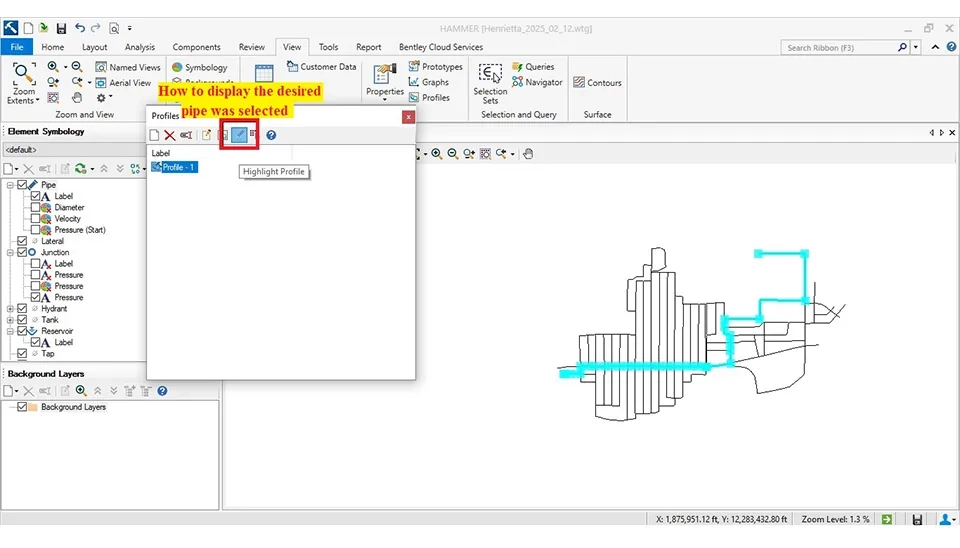
Task: Collapse the Junction tree node
Action: pyautogui.click(x=10, y=252)
